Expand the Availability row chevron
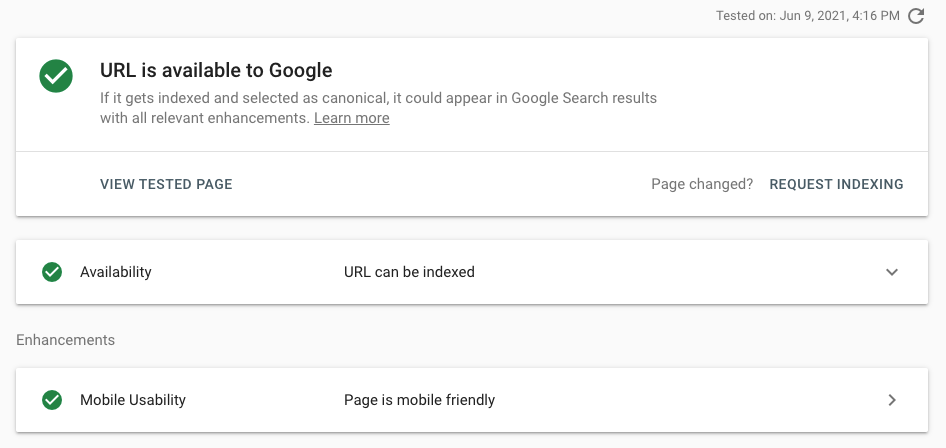 pyautogui.click(x=892, y=272)
